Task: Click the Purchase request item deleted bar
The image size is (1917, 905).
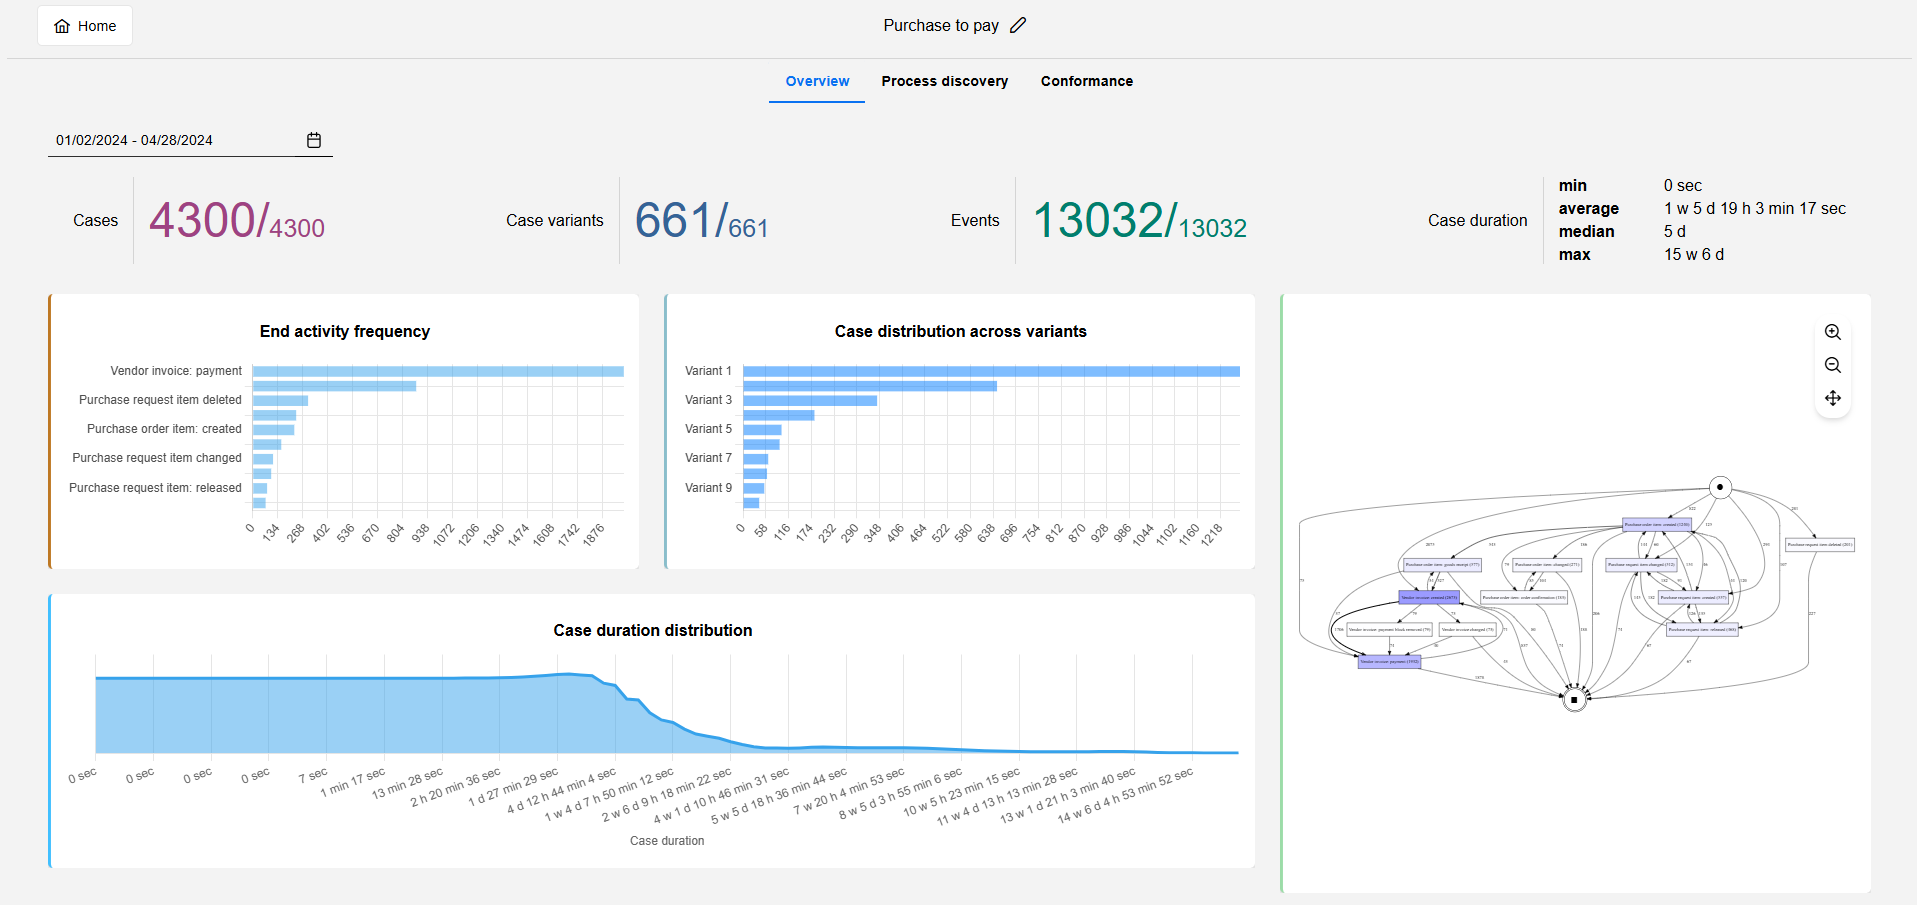Action: pyautogui.click(x=280, y=400)
